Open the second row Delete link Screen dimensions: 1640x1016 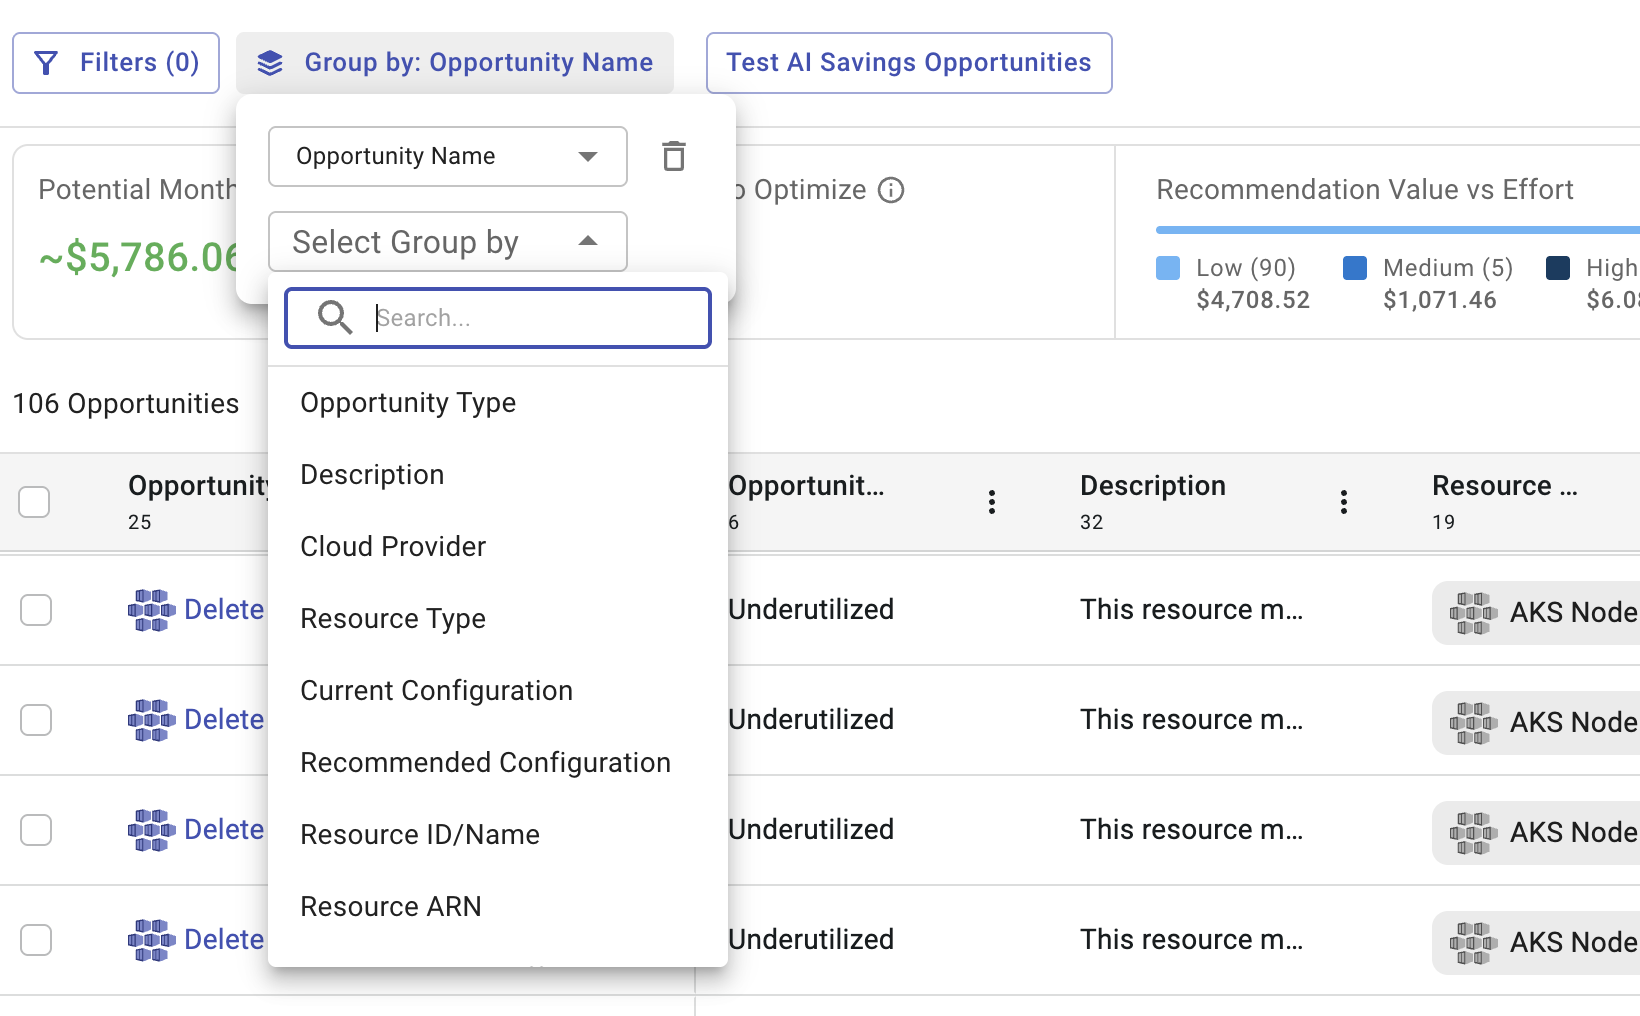[x=224, y=720]
